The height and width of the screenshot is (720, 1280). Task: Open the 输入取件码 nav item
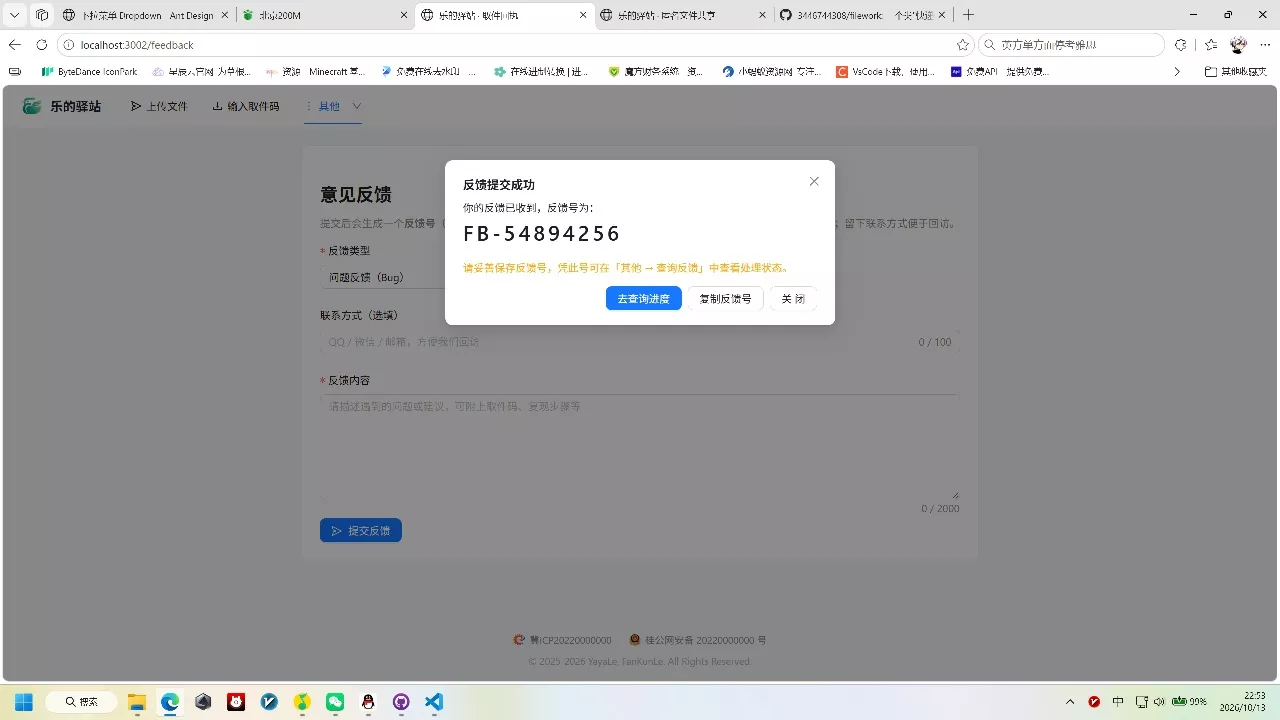click(x=246, y=106)
